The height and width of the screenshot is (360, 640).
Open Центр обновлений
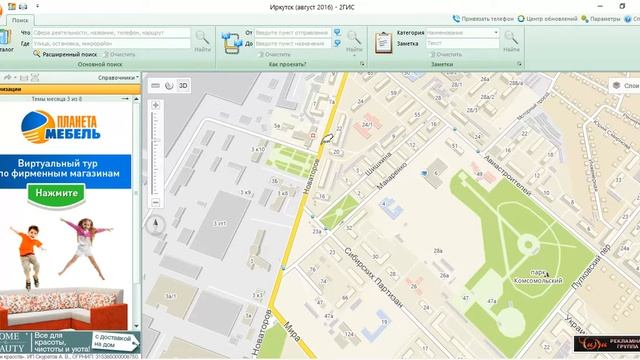click(x=547, y=19)
